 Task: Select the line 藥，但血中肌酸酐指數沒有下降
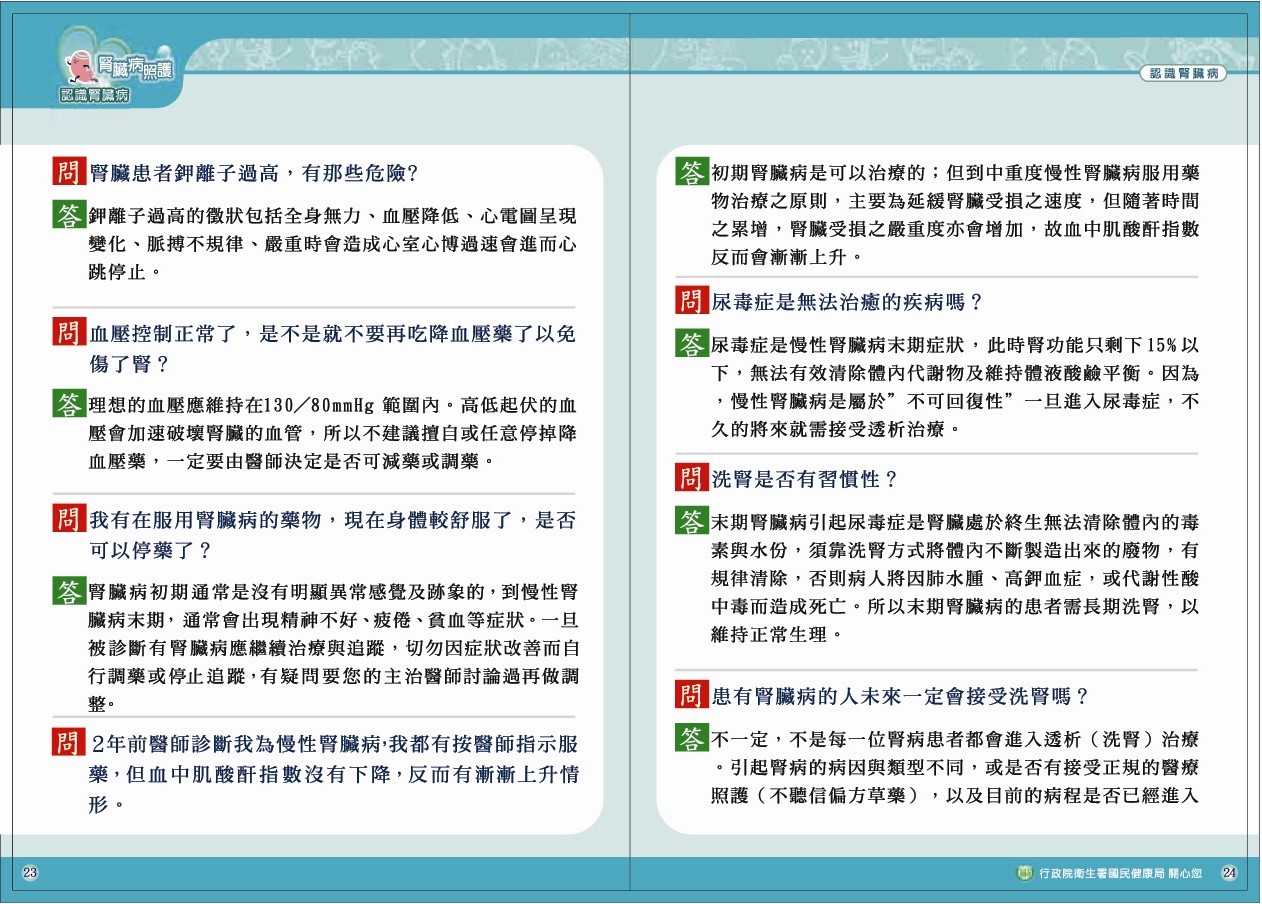pyautogui.click(x=333, y=774)
